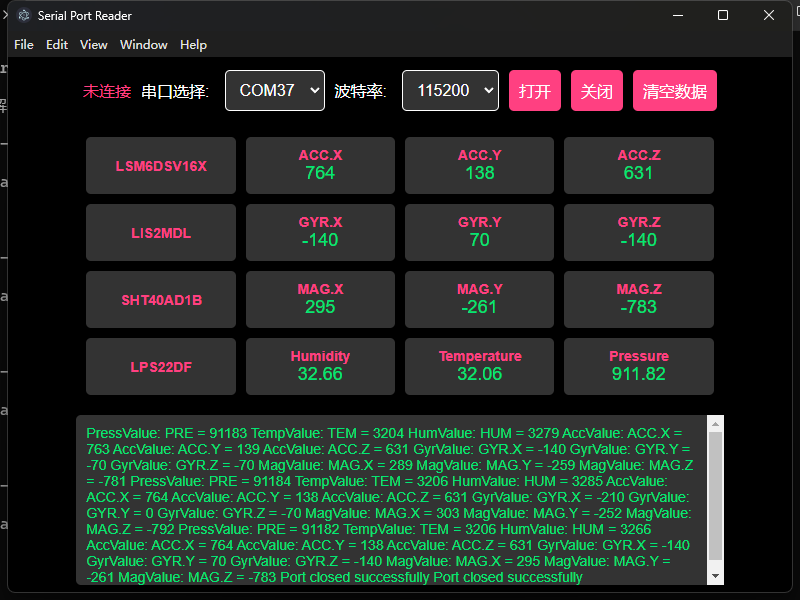Click the 未连接 connection status label
This screenshot has width=800, height=600.
tap(107, 91)
